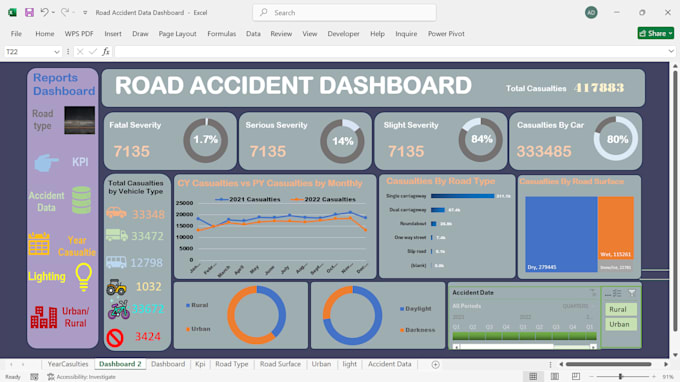
Task: Clear the Accident Date timeline filter
Action: tap(593, 293)
